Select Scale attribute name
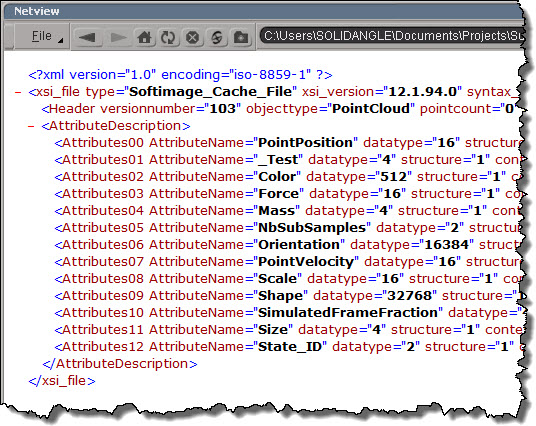The width and height of the screenshot is (536, 426). [x=277, y=279]
